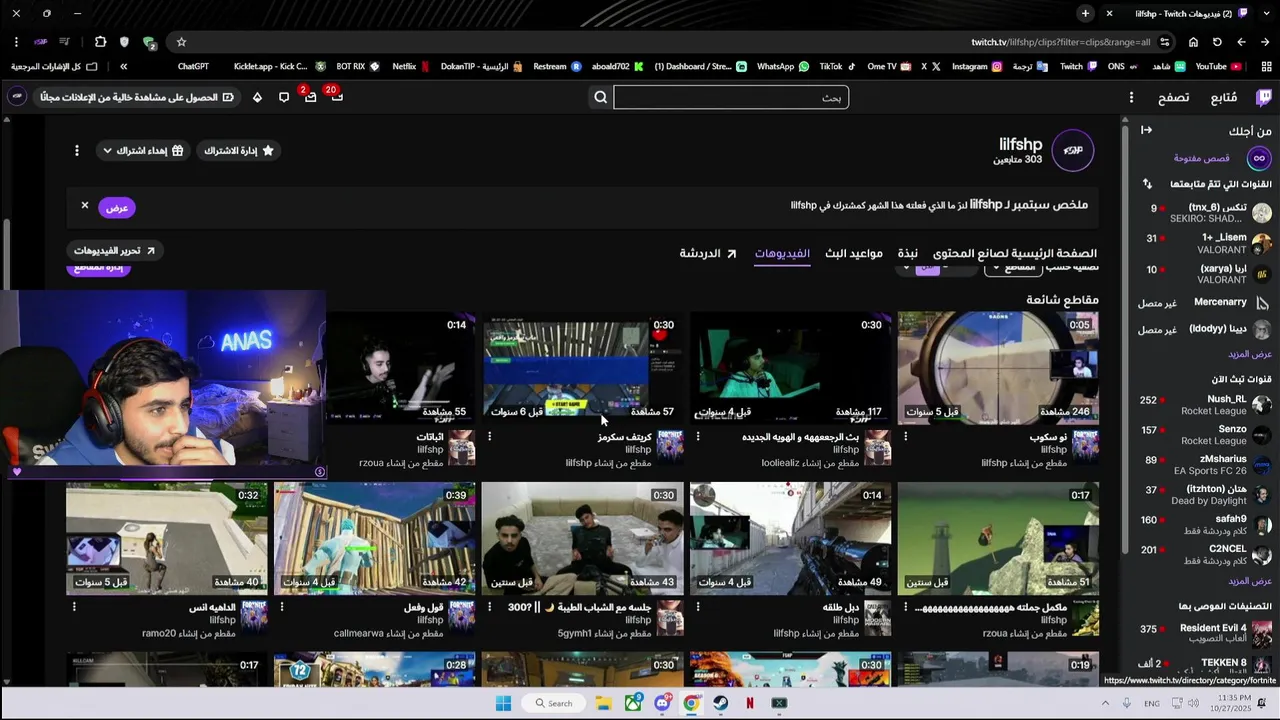Viewport: 1280px width, 720px height.
Task: Play the جلسه مع الشباب الطيبة thumbnail
Action: (x=582, y=539)
